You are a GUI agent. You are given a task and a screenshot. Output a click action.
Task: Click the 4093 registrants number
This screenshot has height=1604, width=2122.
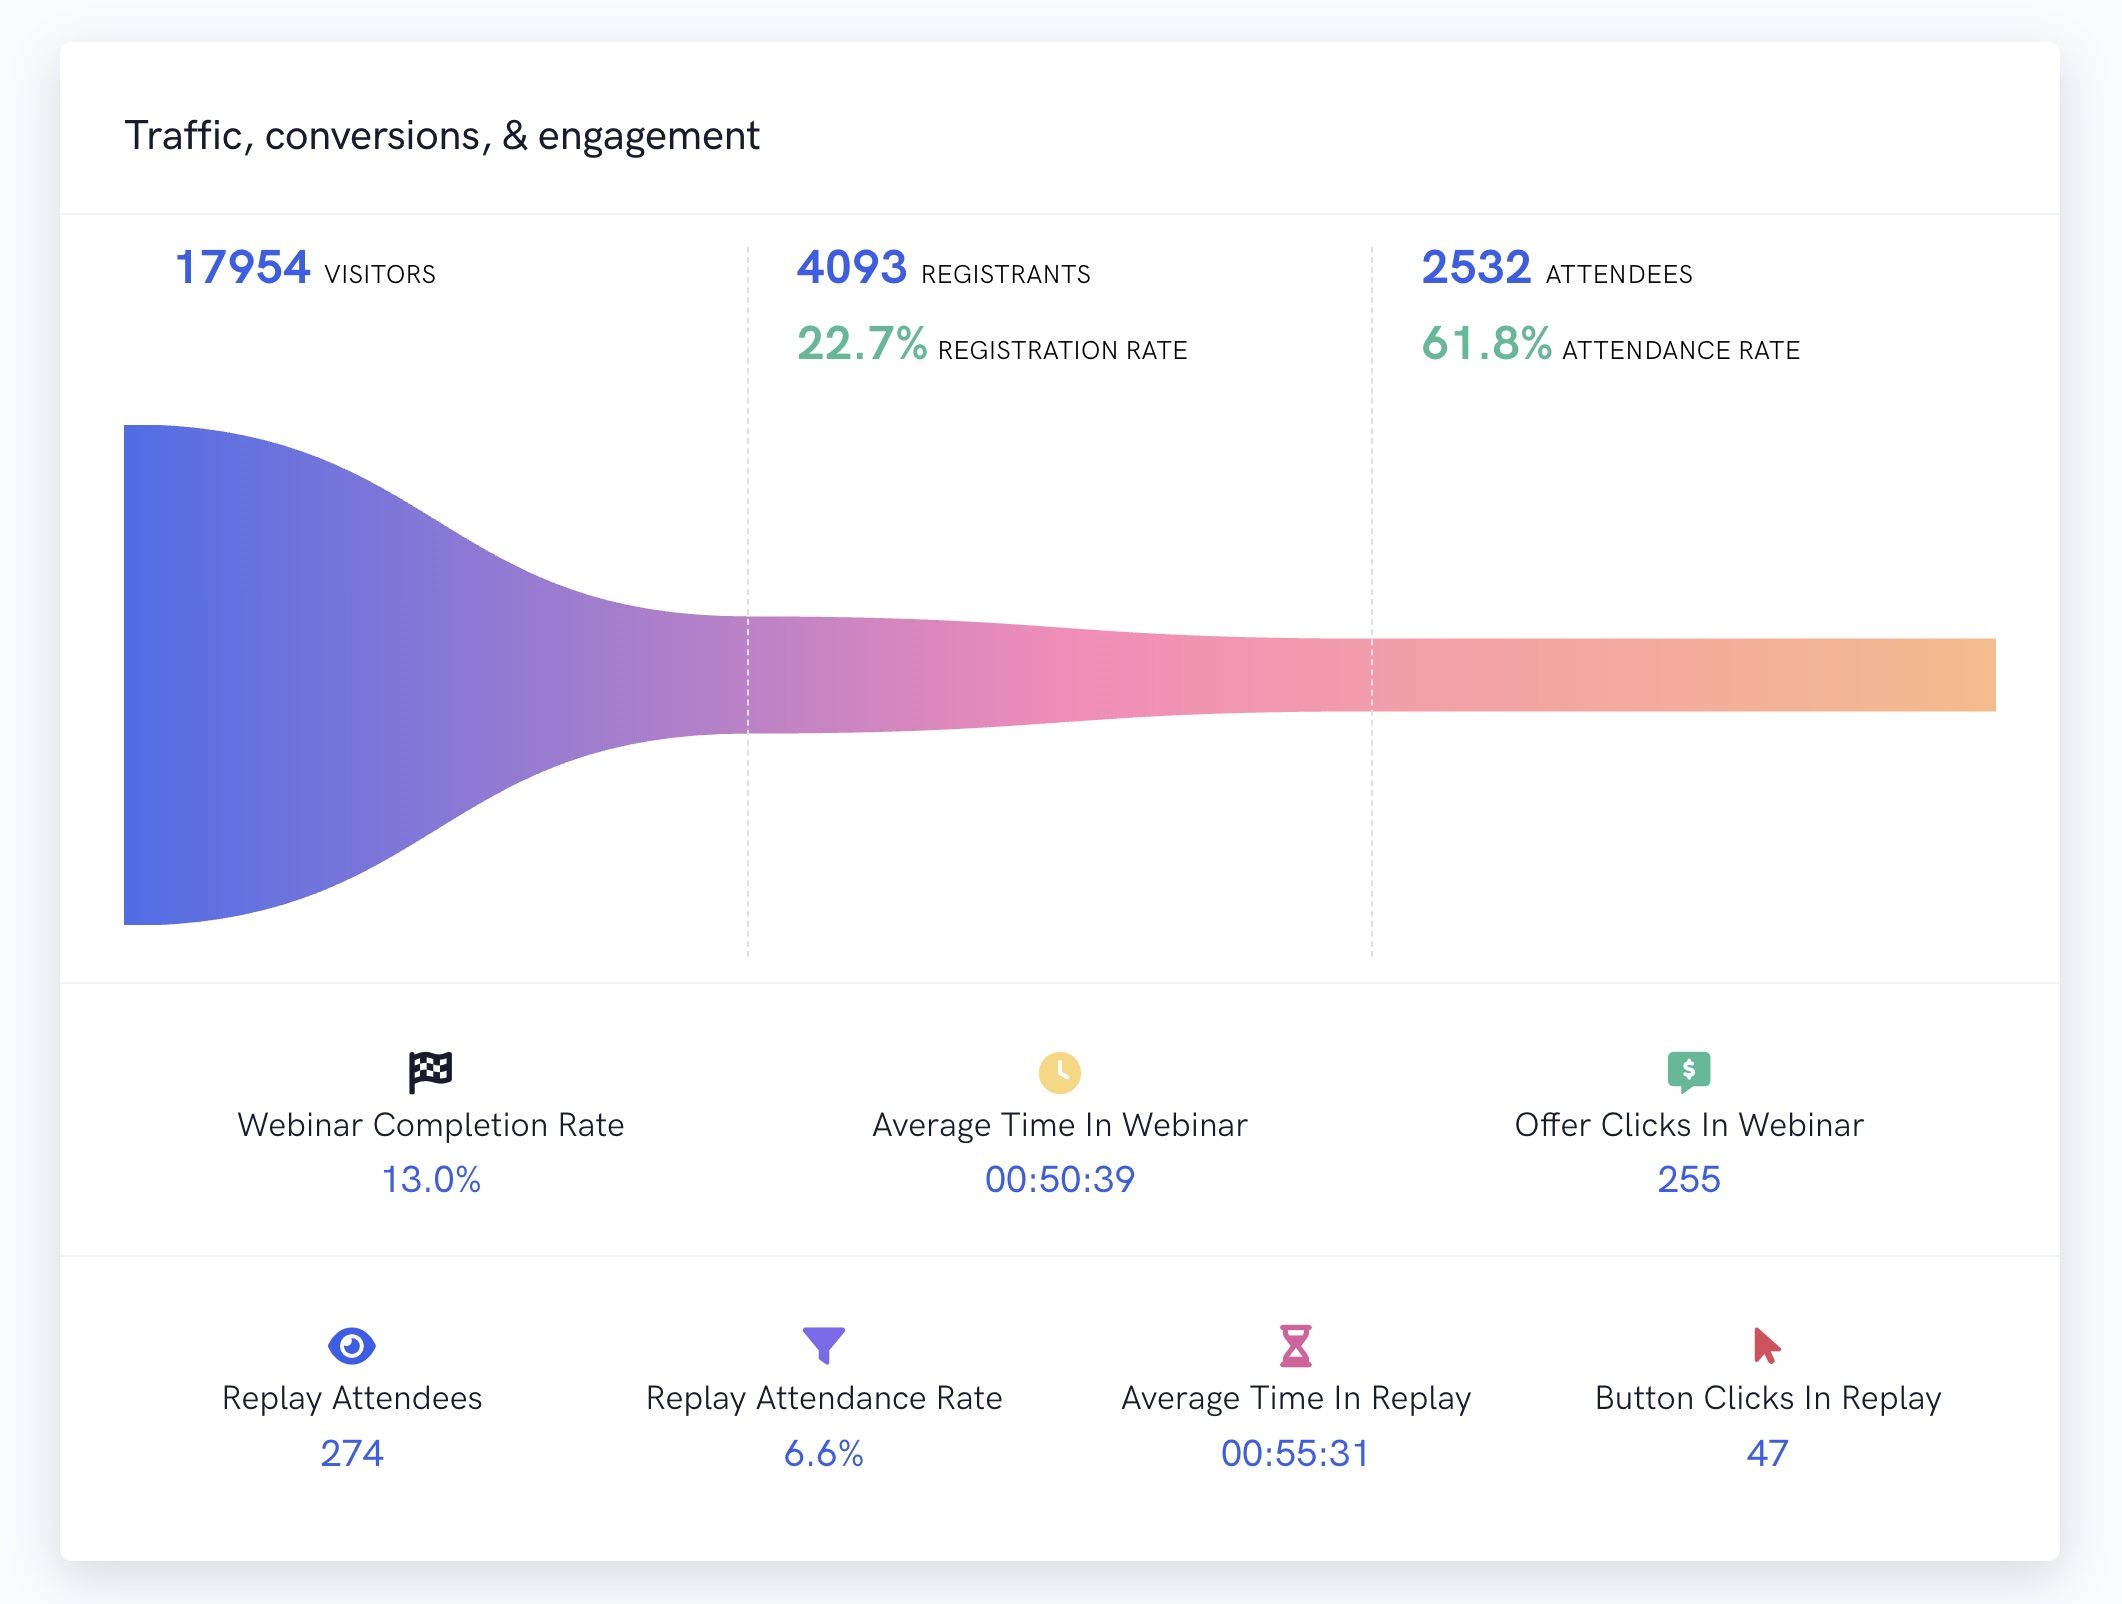pos(851,268)
